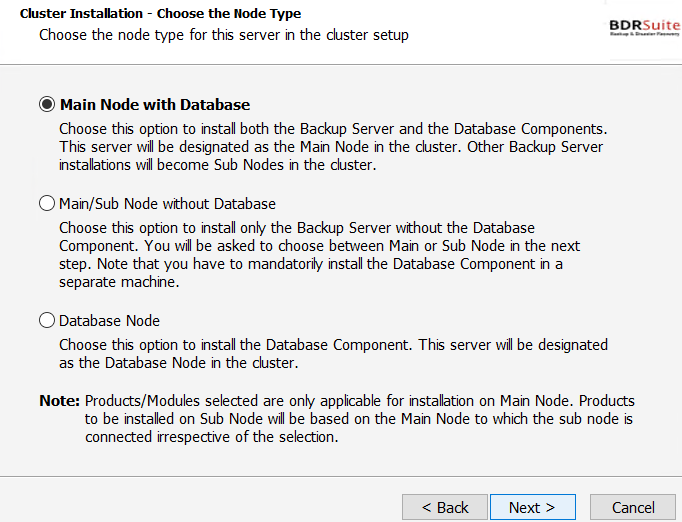Click the Backup & Disaster Recovery tagline
The height and width of the screenshot is (522, 682).
pos(645,33)
